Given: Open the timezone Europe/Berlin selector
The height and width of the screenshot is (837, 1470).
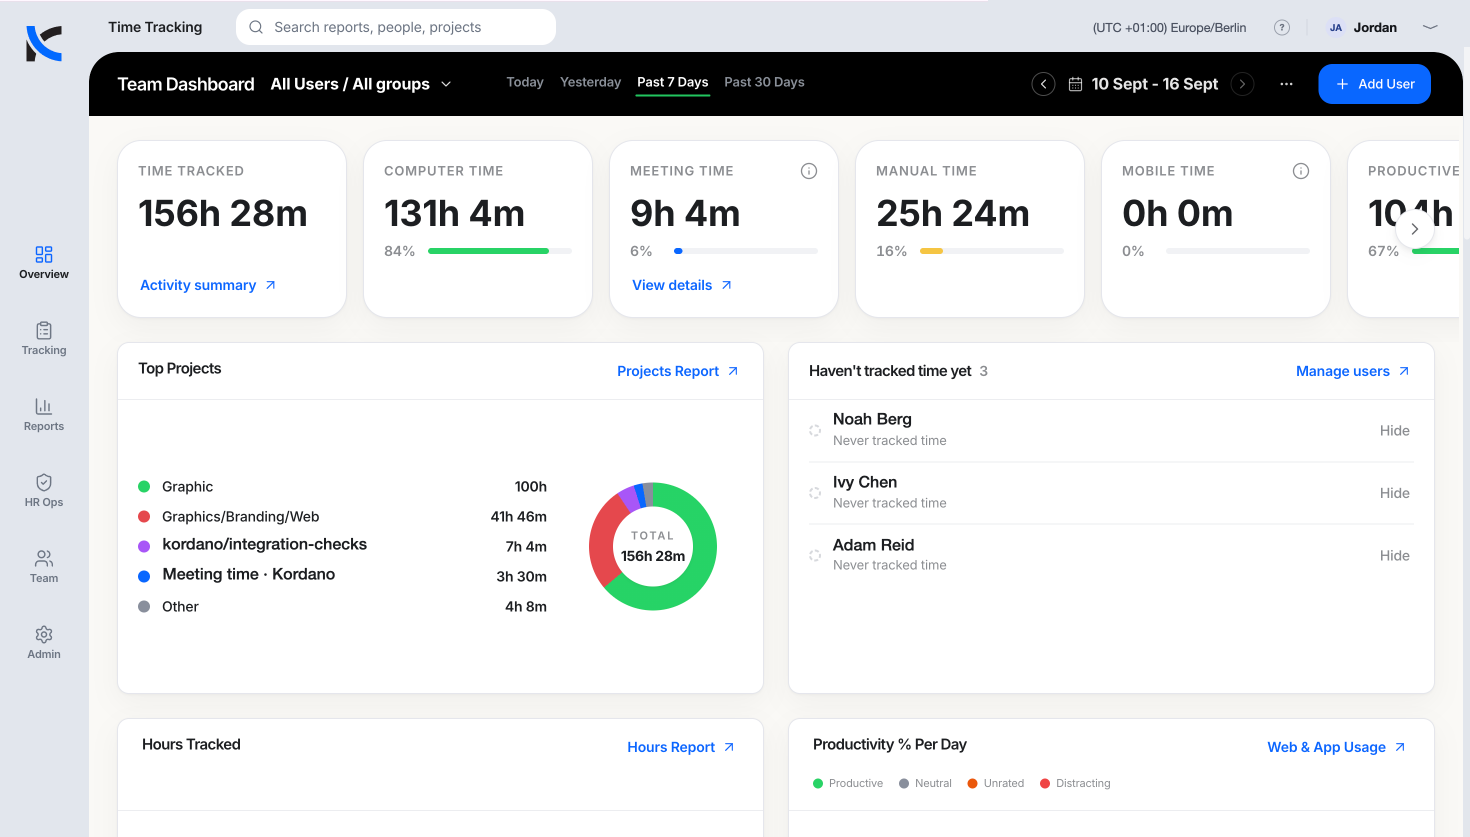Looking at the screenshot, I should point(1169,28).
